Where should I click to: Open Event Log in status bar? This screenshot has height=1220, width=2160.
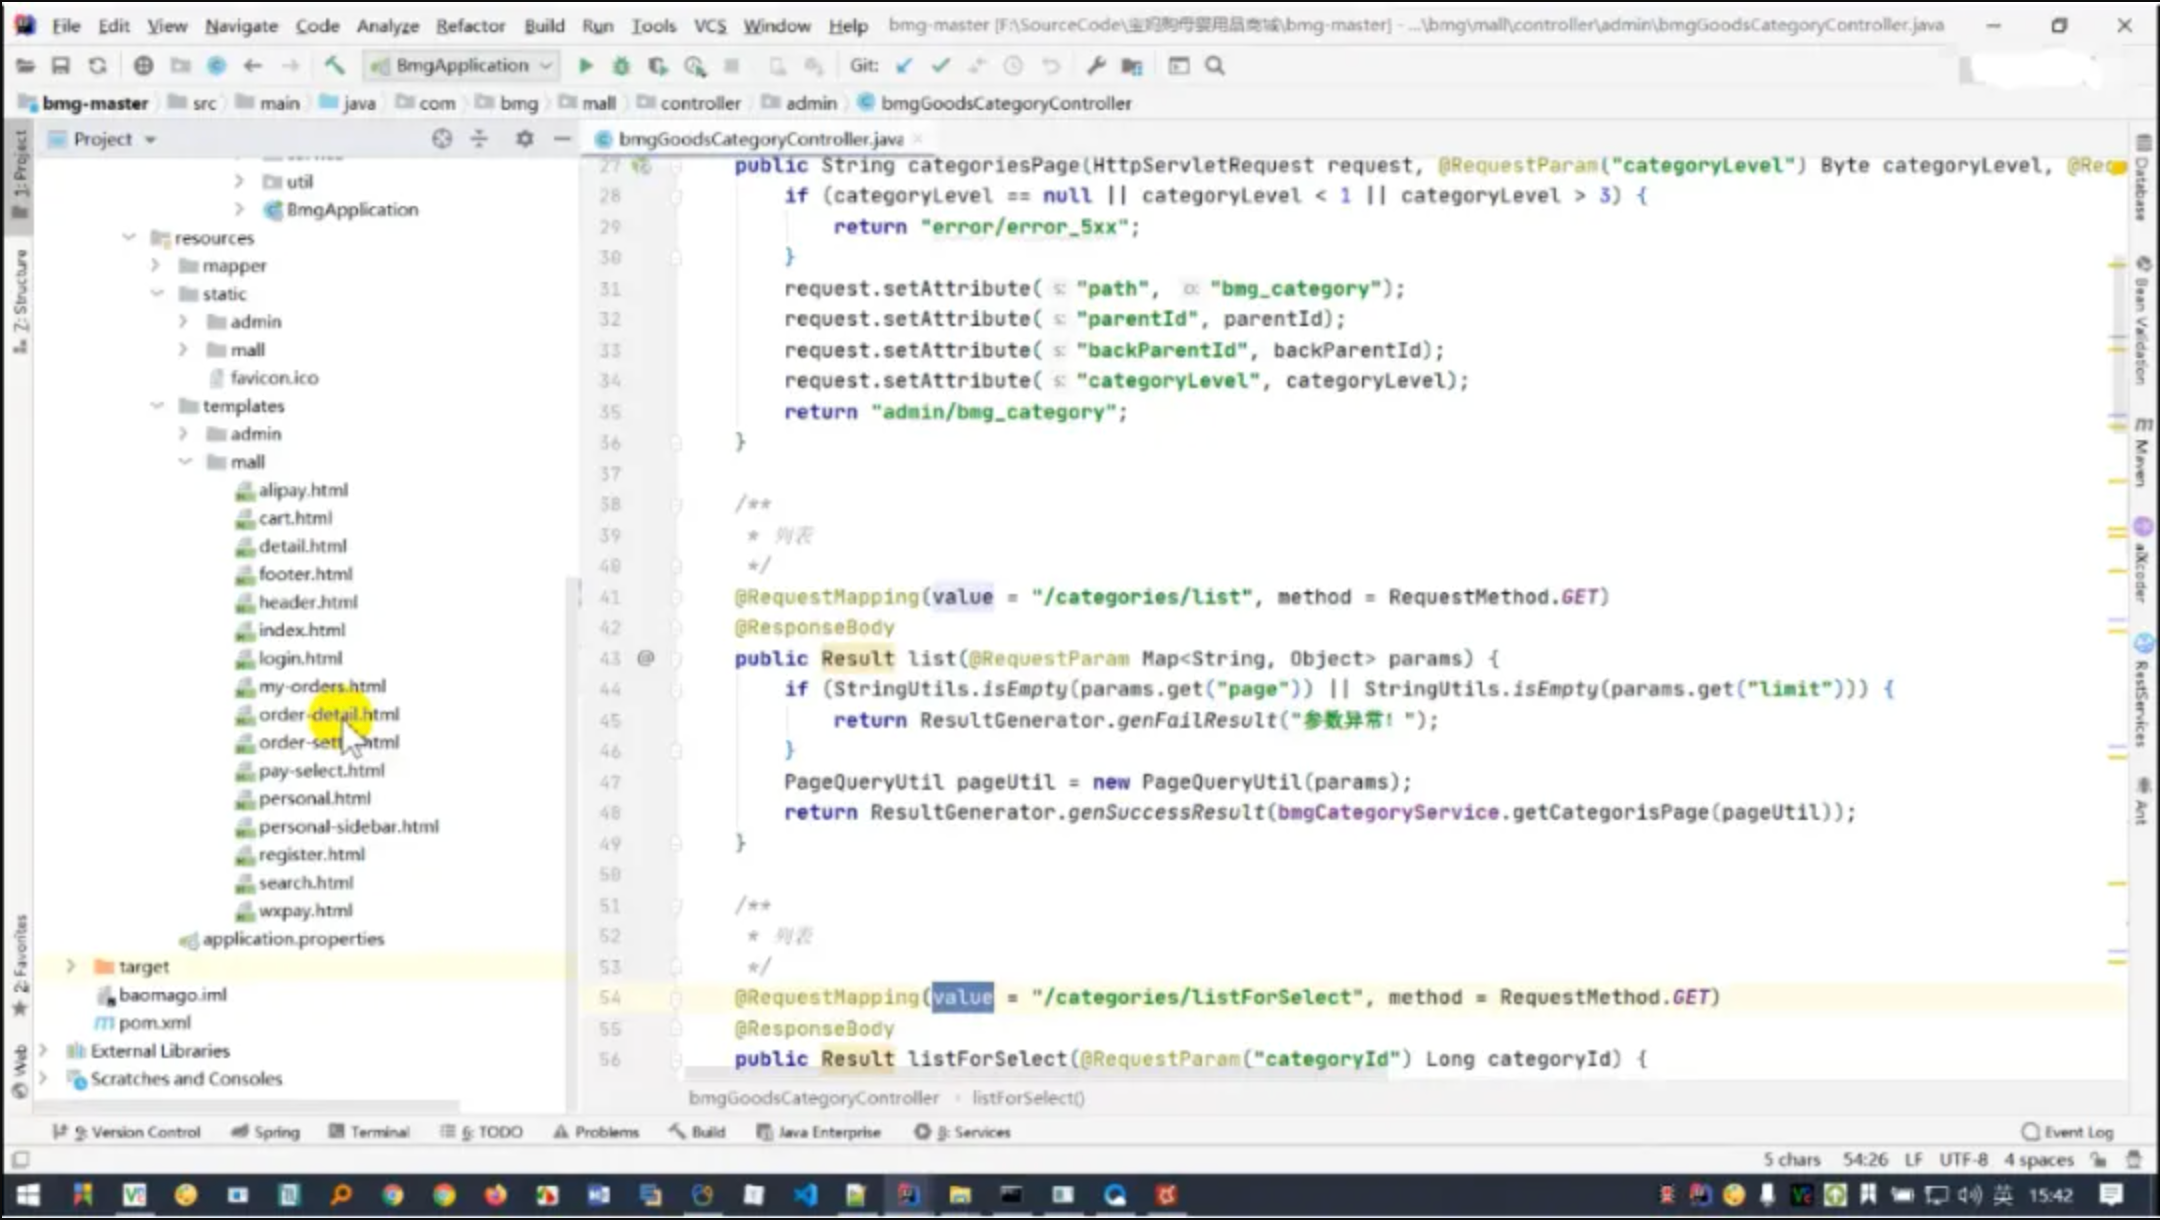2067,1132
